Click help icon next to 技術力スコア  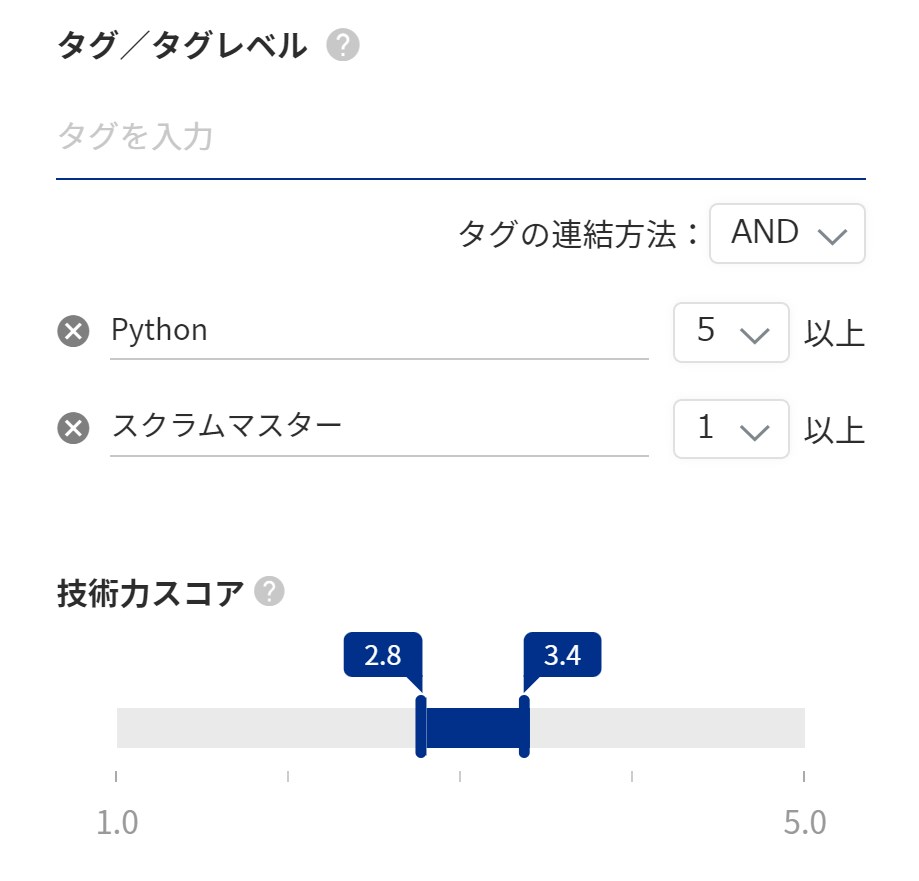coord(269,591)
